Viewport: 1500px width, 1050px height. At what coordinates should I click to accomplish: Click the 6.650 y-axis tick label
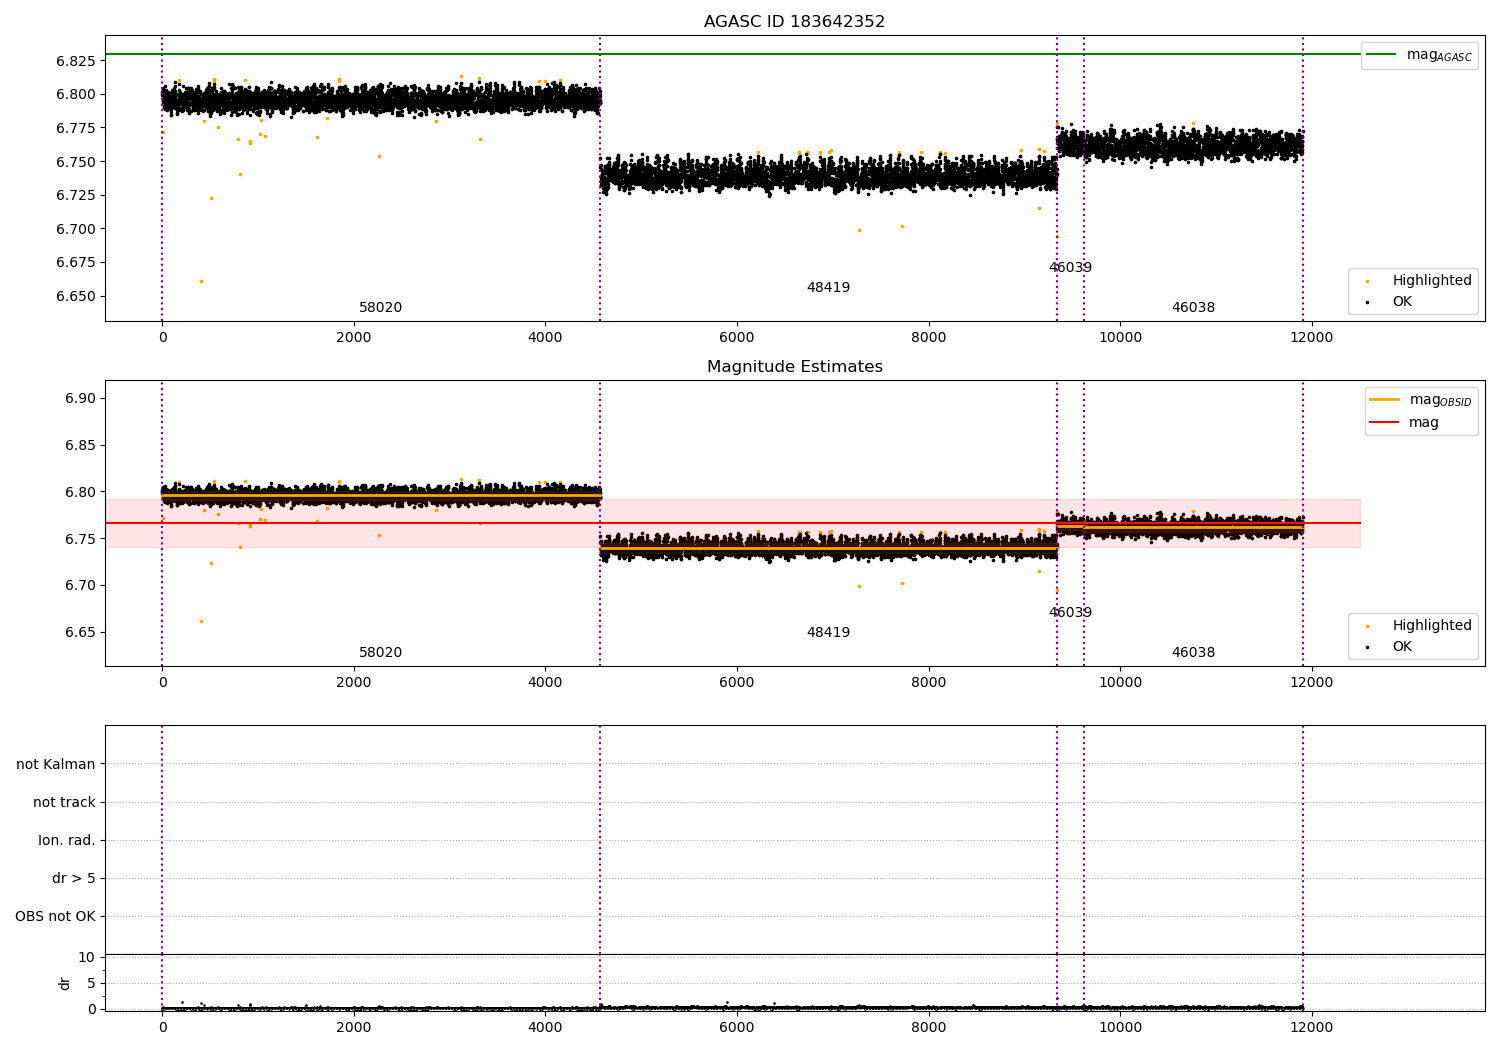[x=76, y=296]
